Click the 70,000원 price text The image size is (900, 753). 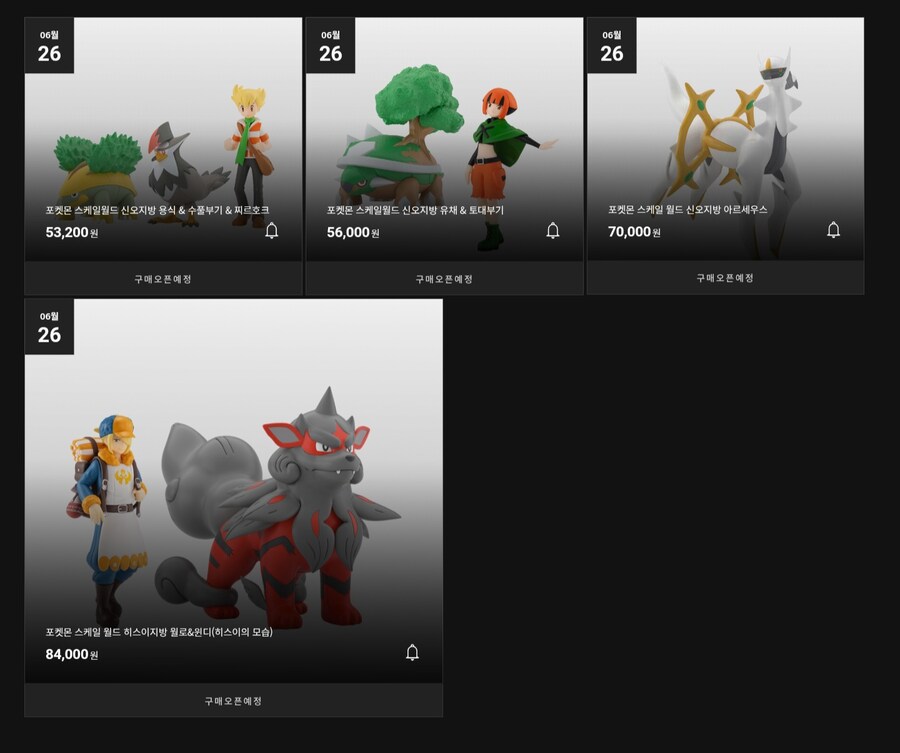[634, 232]
